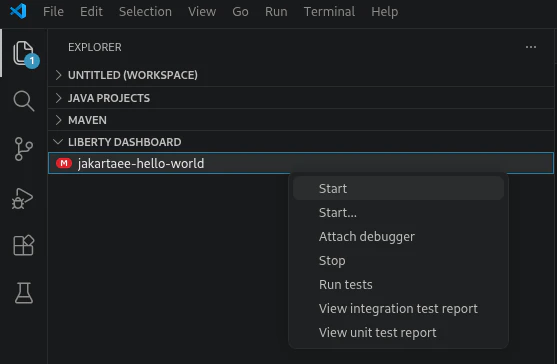Expand the MAVEN section

[x=301, y=120]
